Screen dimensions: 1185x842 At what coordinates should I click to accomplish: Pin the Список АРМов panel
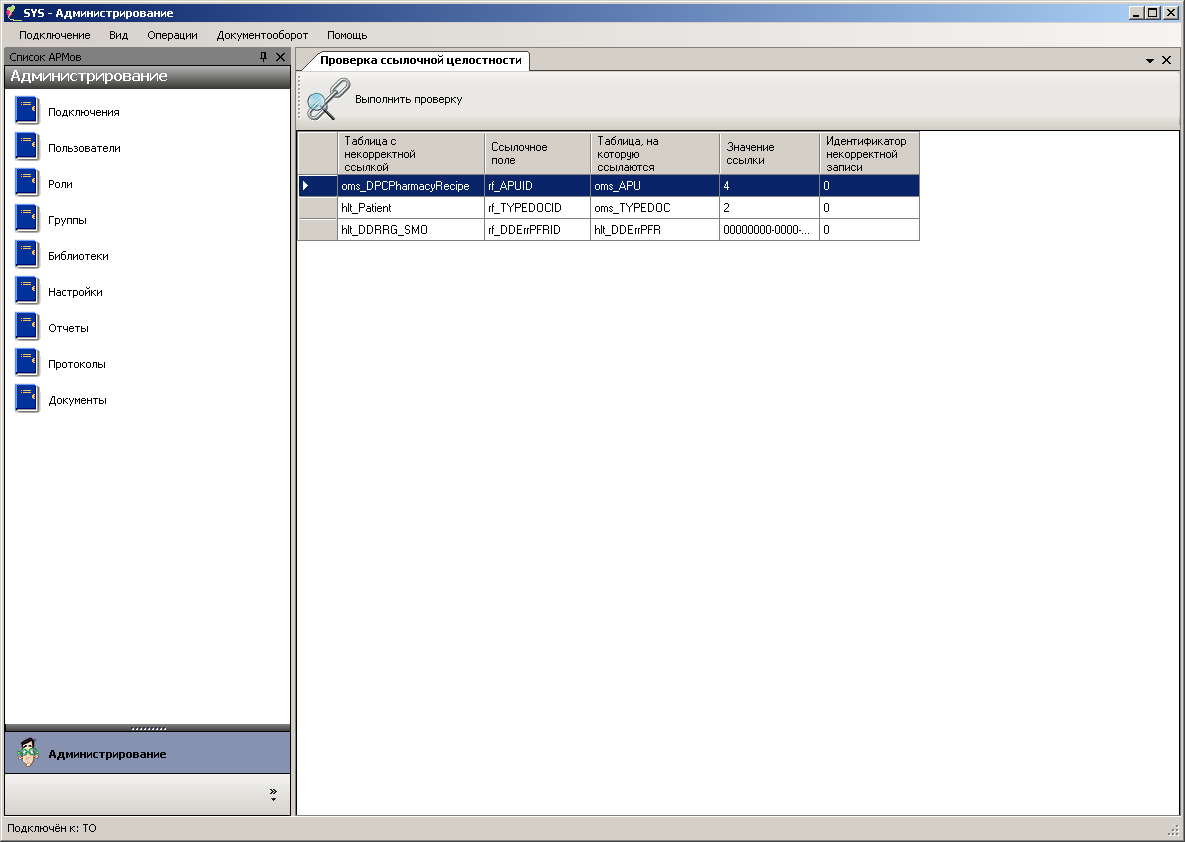click(263, 57)
